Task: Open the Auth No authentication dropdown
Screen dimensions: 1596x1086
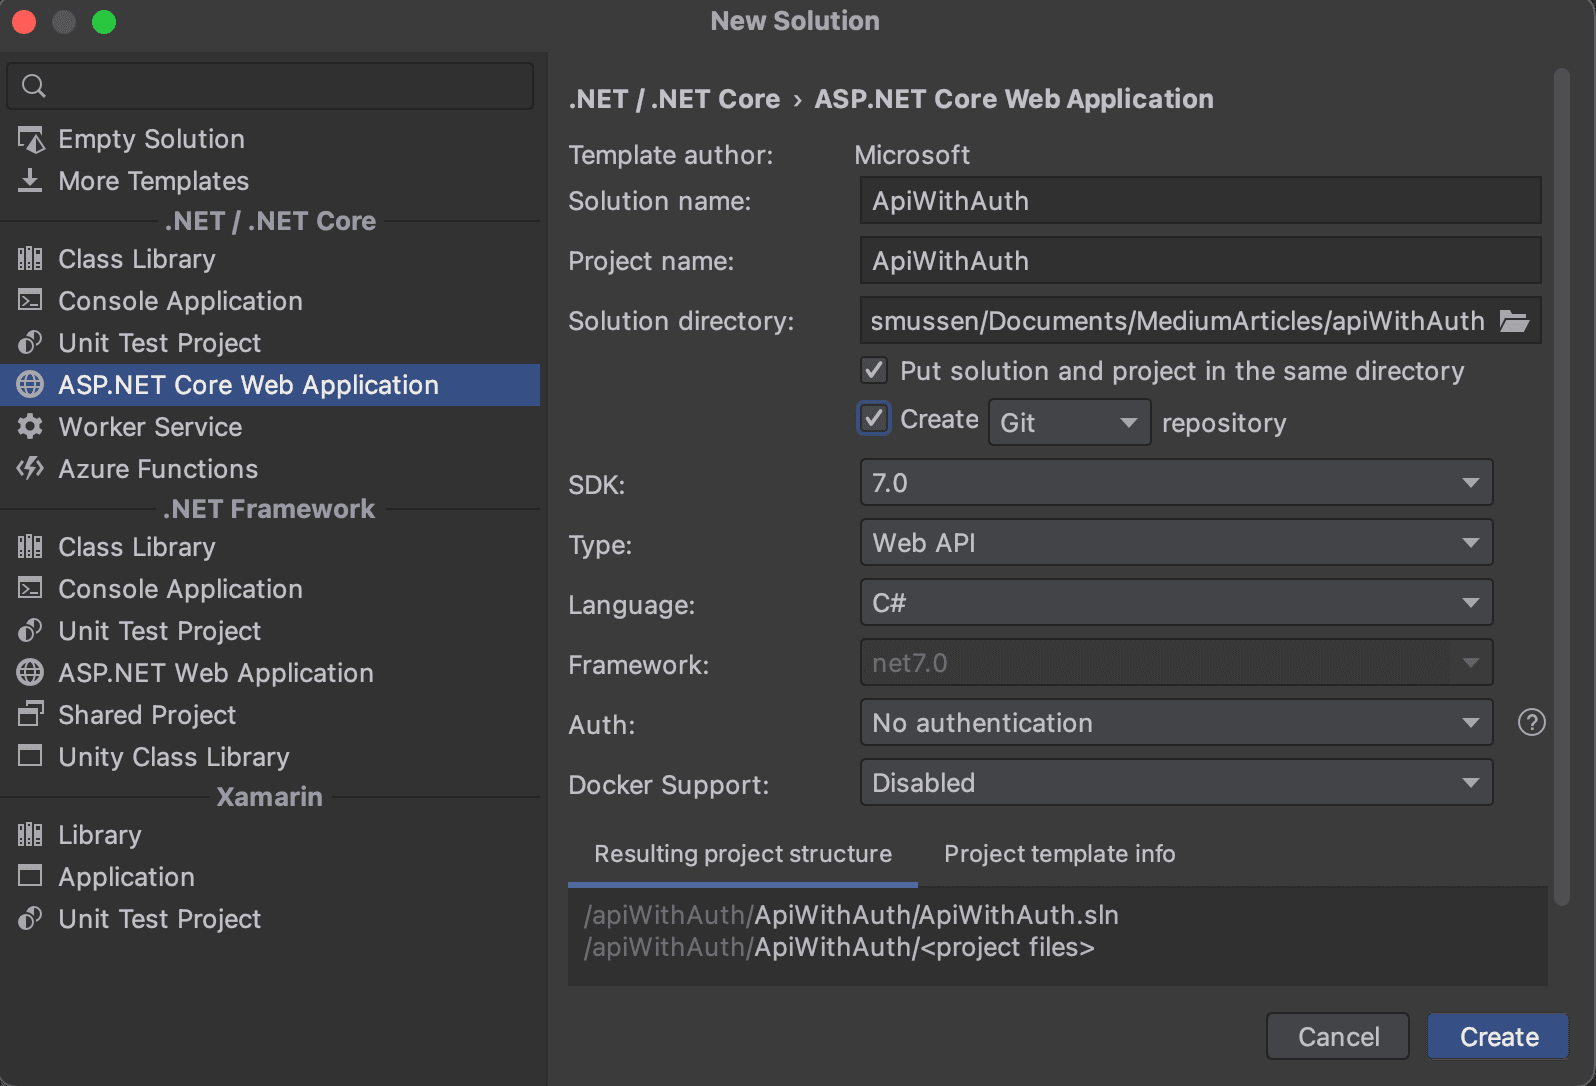Action: [x=1176, y=723]
